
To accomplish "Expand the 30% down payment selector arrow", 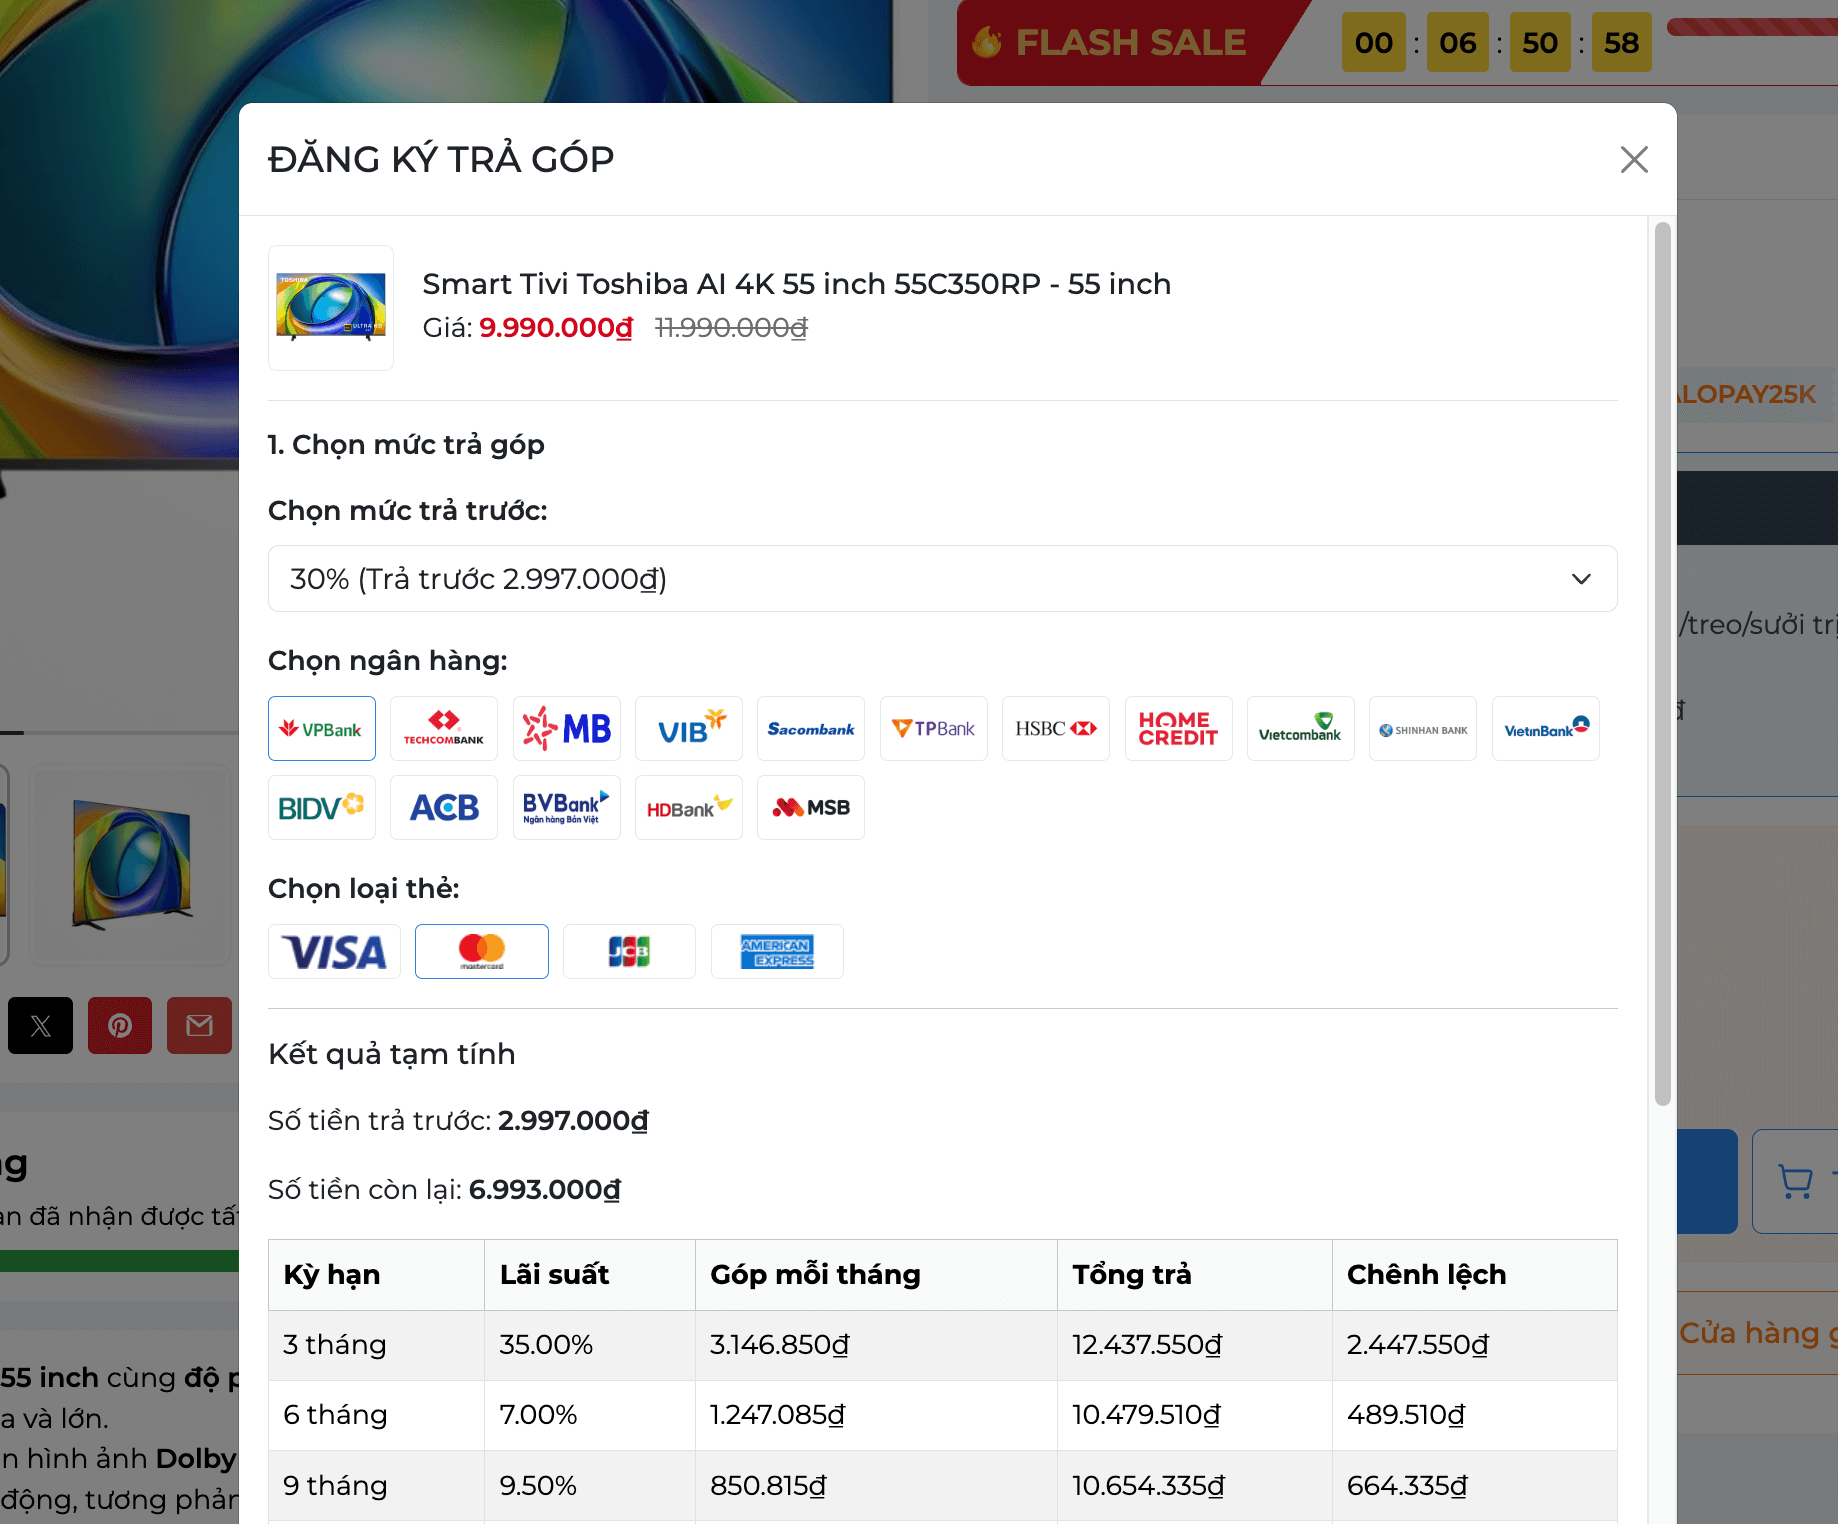I will click(x=1580, y=579).
